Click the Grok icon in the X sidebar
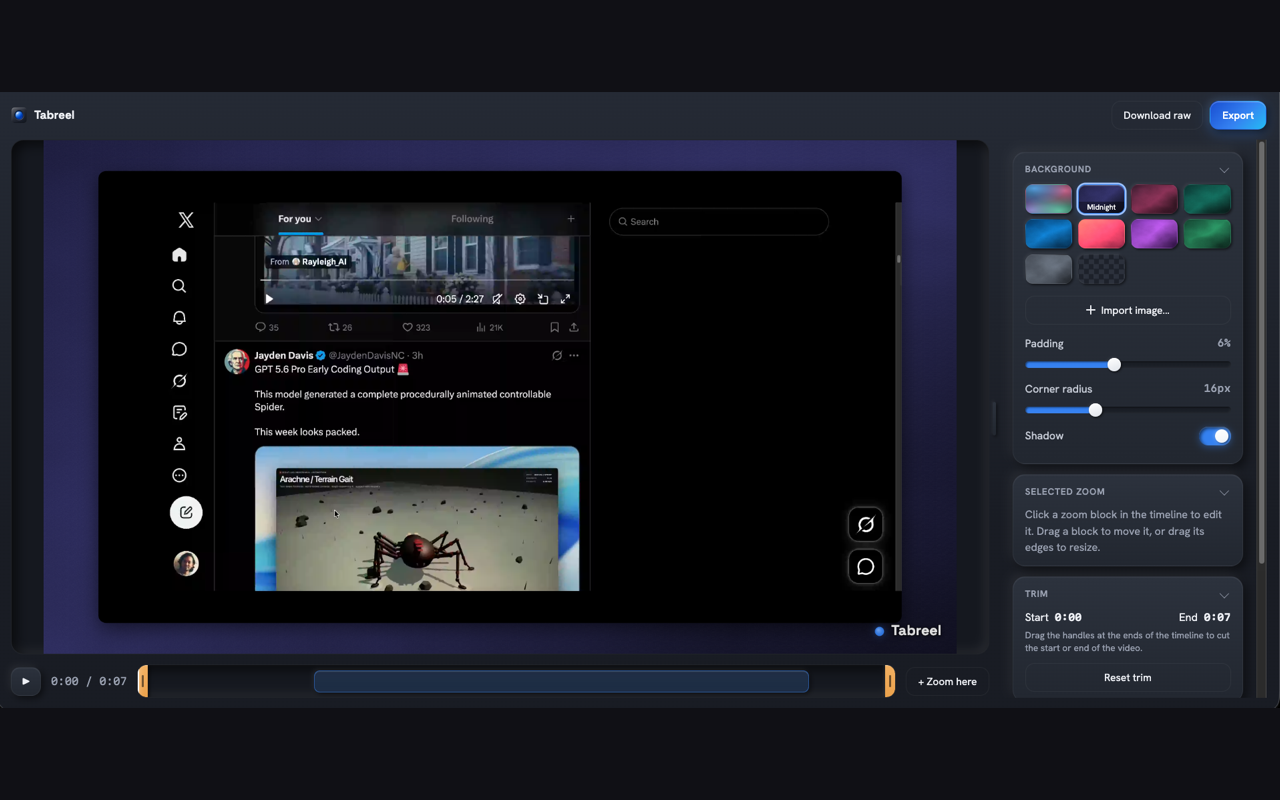Viewport: 1280px width, 800px height. point(179,381)
